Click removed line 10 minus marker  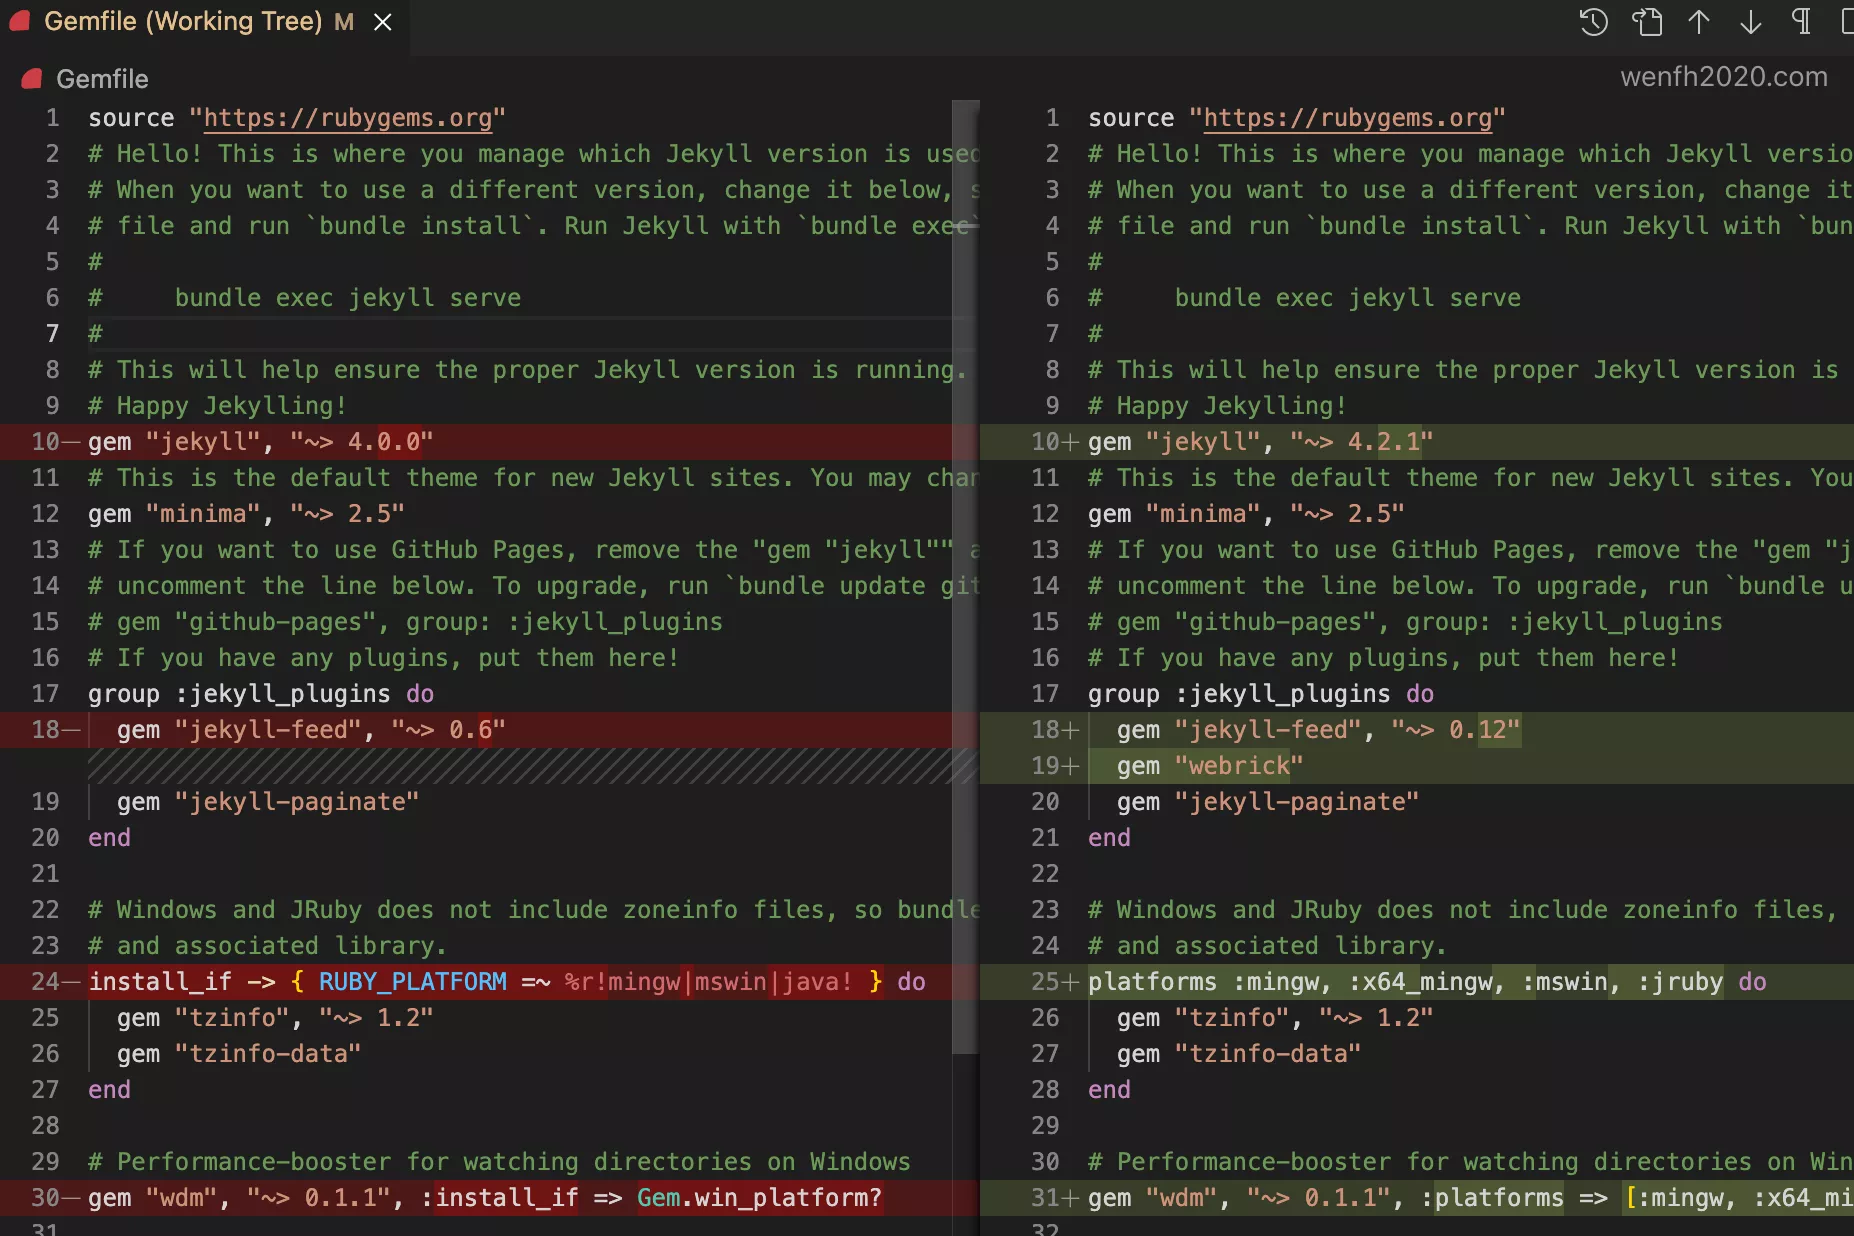click(70, 442)
